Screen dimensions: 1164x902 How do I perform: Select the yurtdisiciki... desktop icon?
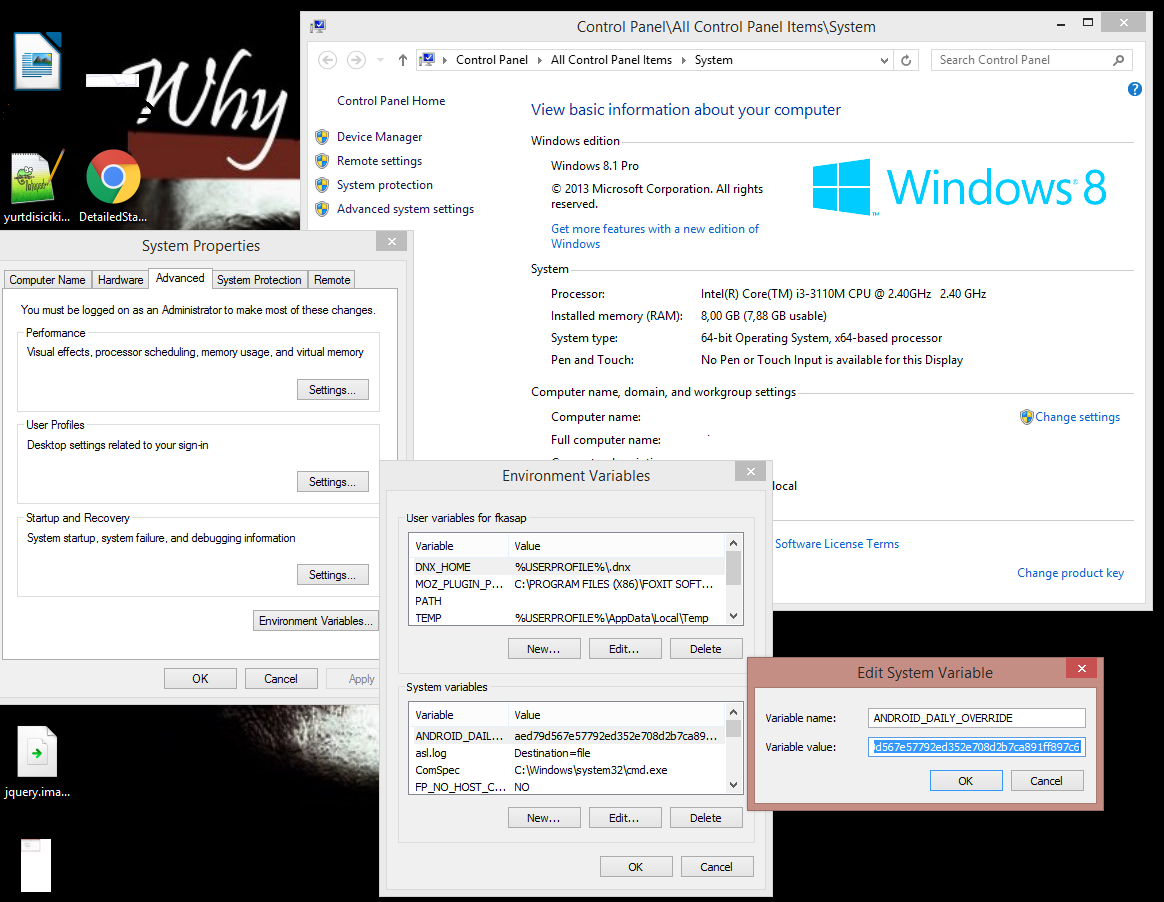point(36,186)
